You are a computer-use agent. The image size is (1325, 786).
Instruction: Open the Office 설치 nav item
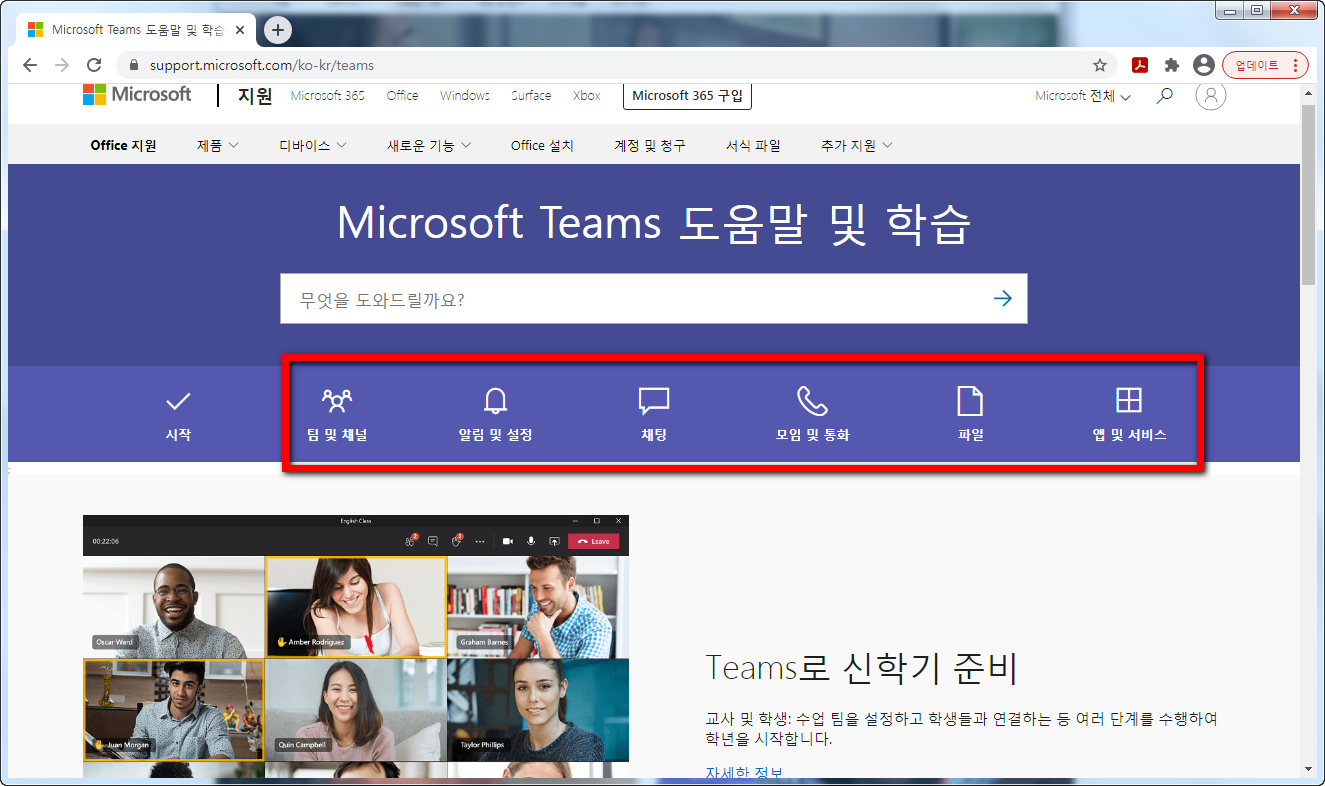point(542,145)
